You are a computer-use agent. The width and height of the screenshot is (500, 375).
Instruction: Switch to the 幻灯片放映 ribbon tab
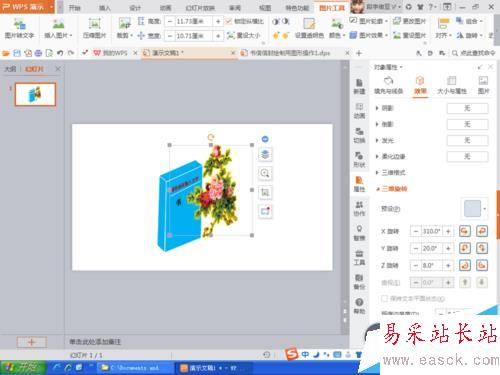pyautogui.click(x=200, y=8)
